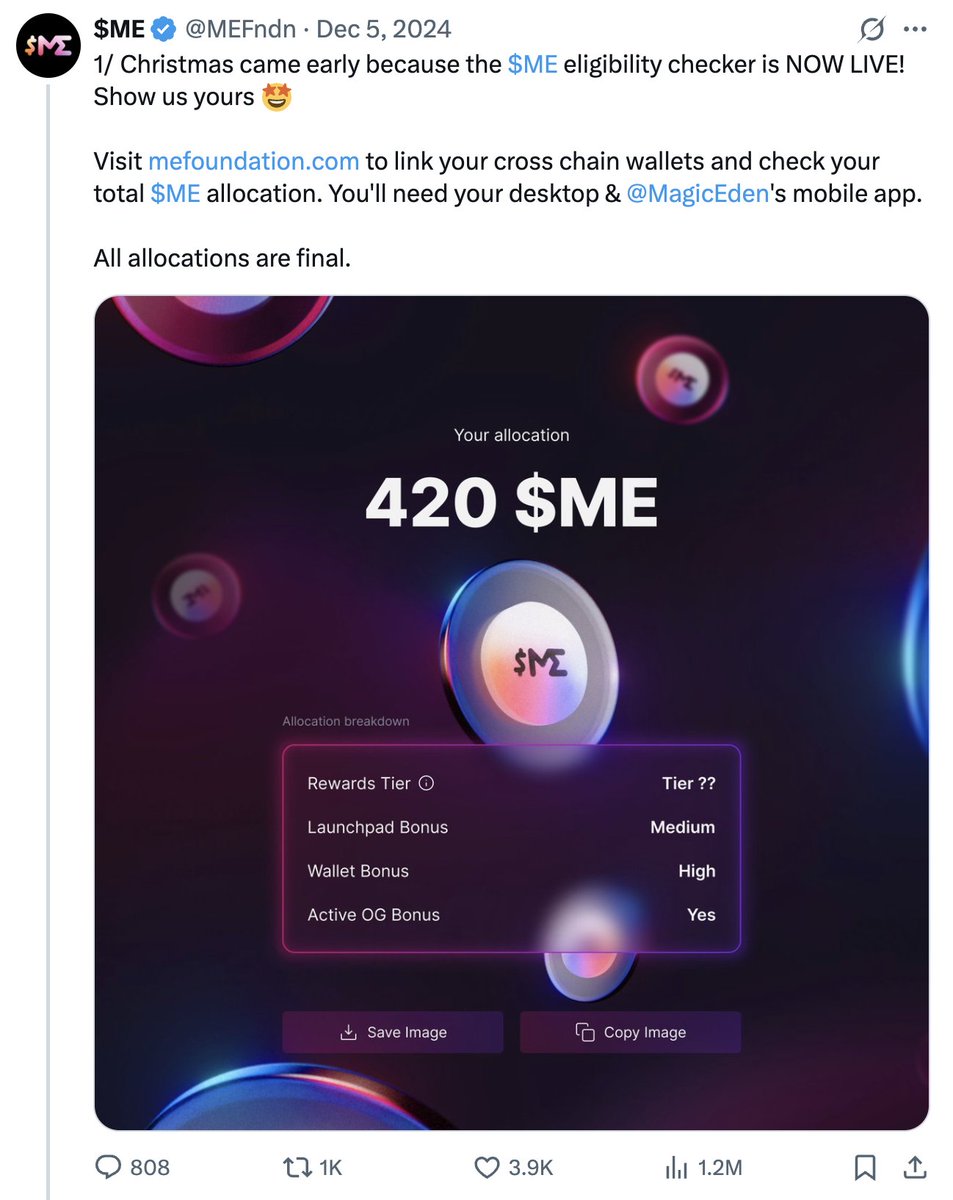Click the blue verified badge
953x1200 pixels.
[165, 30]
